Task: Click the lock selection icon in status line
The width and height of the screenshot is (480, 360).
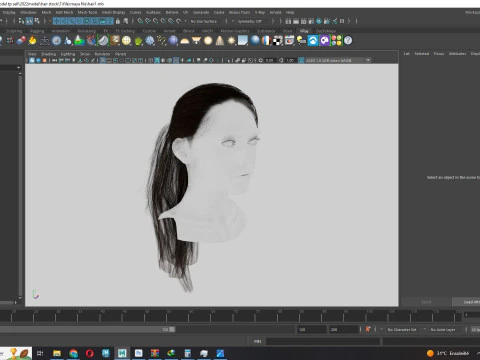Action: click(x=118, y=21)
